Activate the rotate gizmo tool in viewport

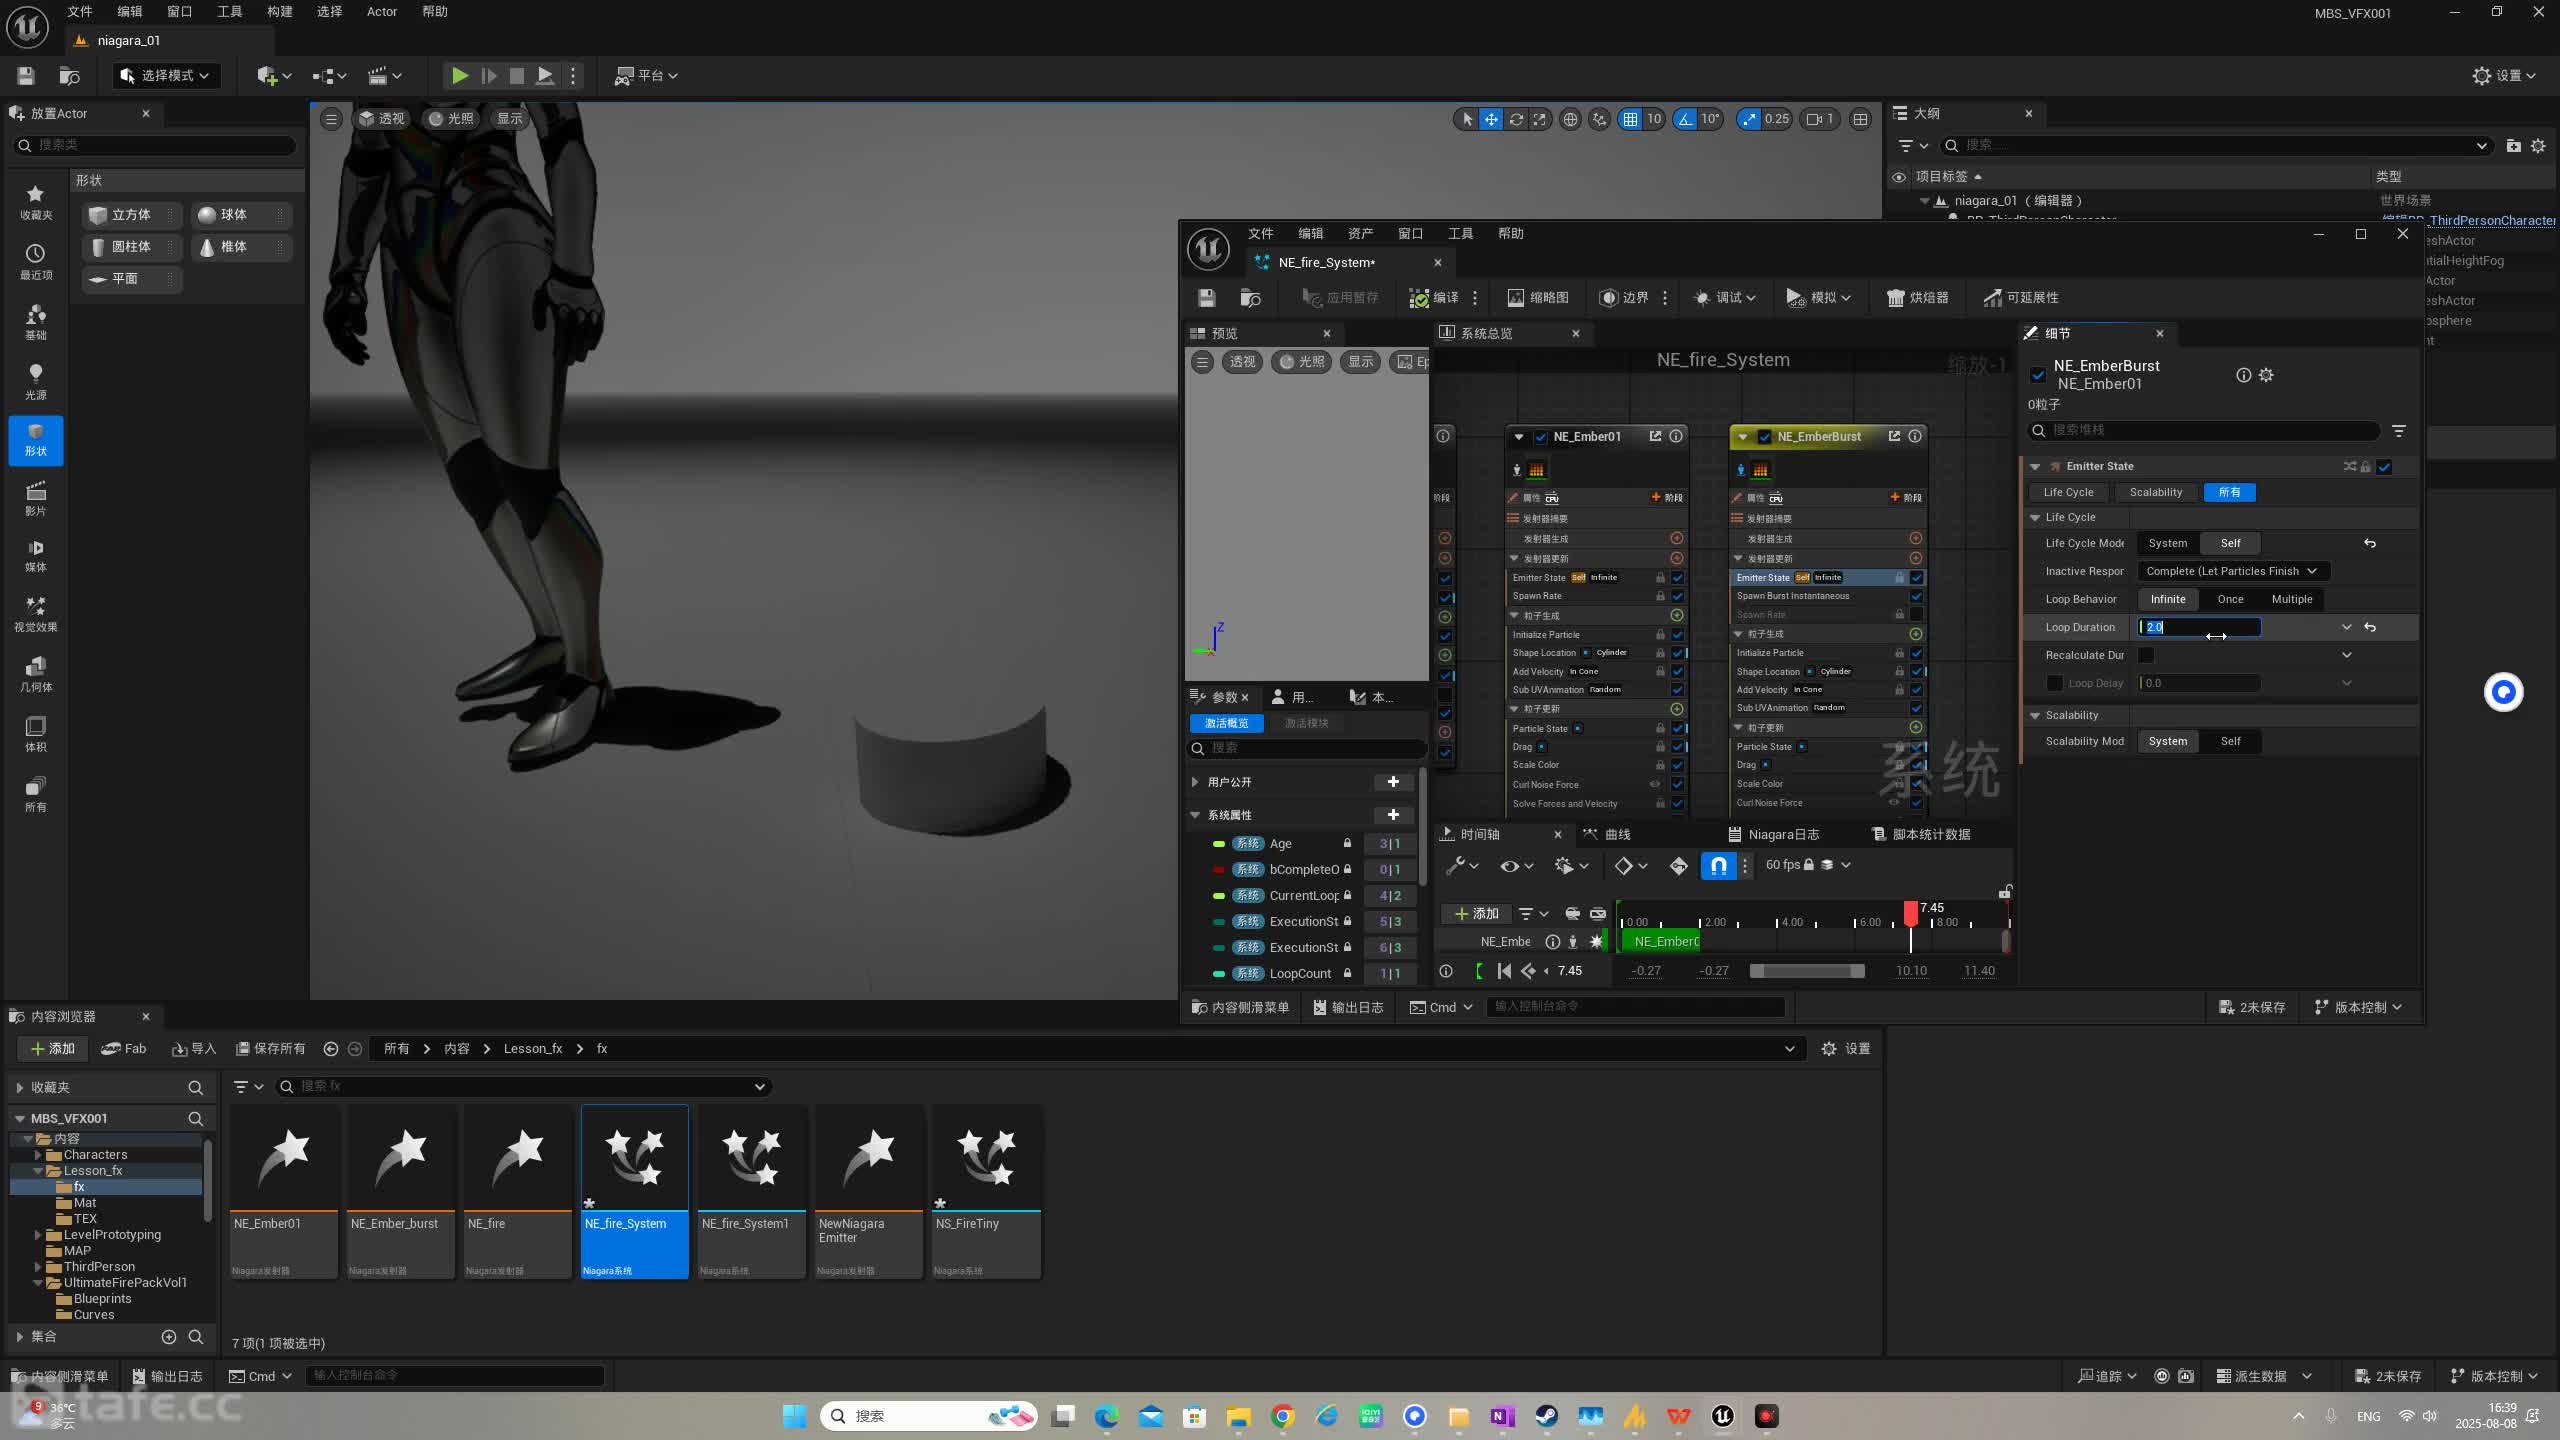click(1516, 119)
